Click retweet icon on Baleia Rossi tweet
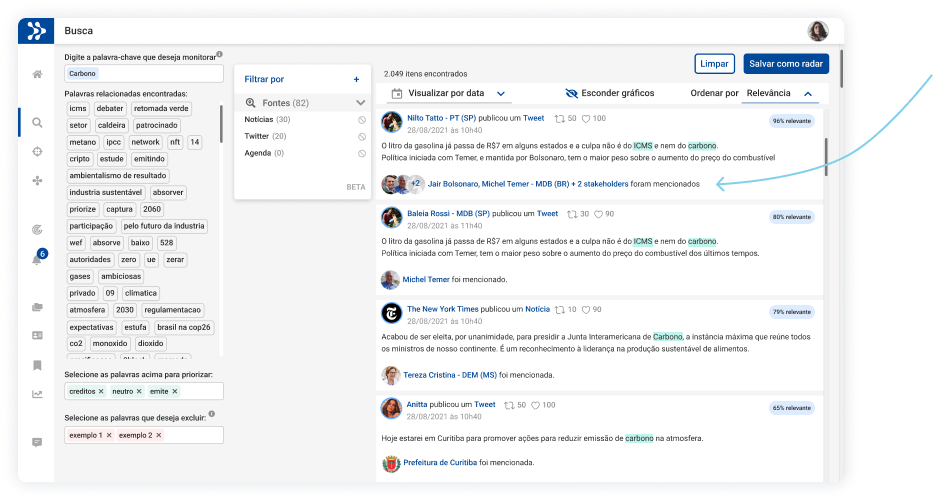 [572, 215]
